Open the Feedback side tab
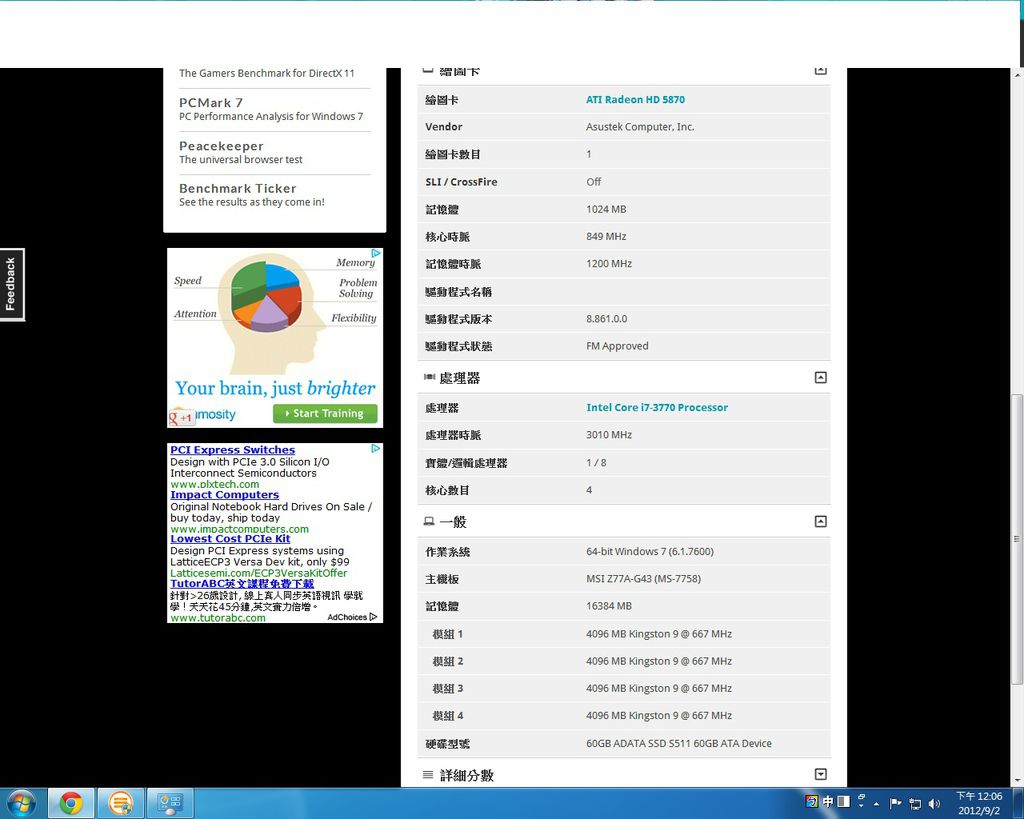 11,284
